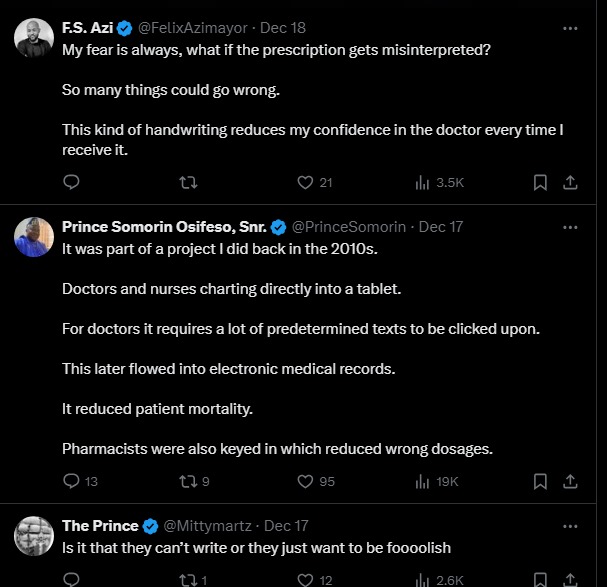Open the @Mittymartz handle link
Viewport: 607px width, 587px height.
209,526
